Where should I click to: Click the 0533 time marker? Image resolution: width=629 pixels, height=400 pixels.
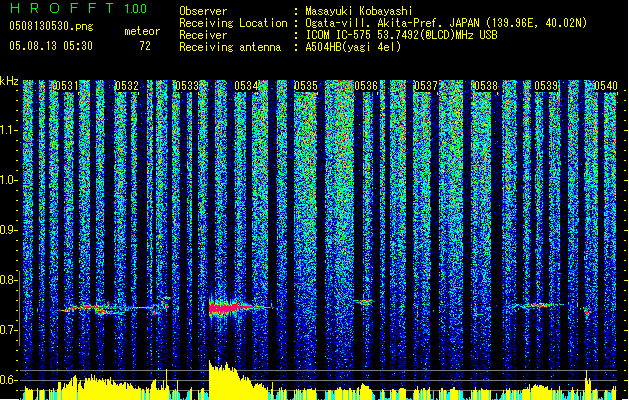(187, 86)
